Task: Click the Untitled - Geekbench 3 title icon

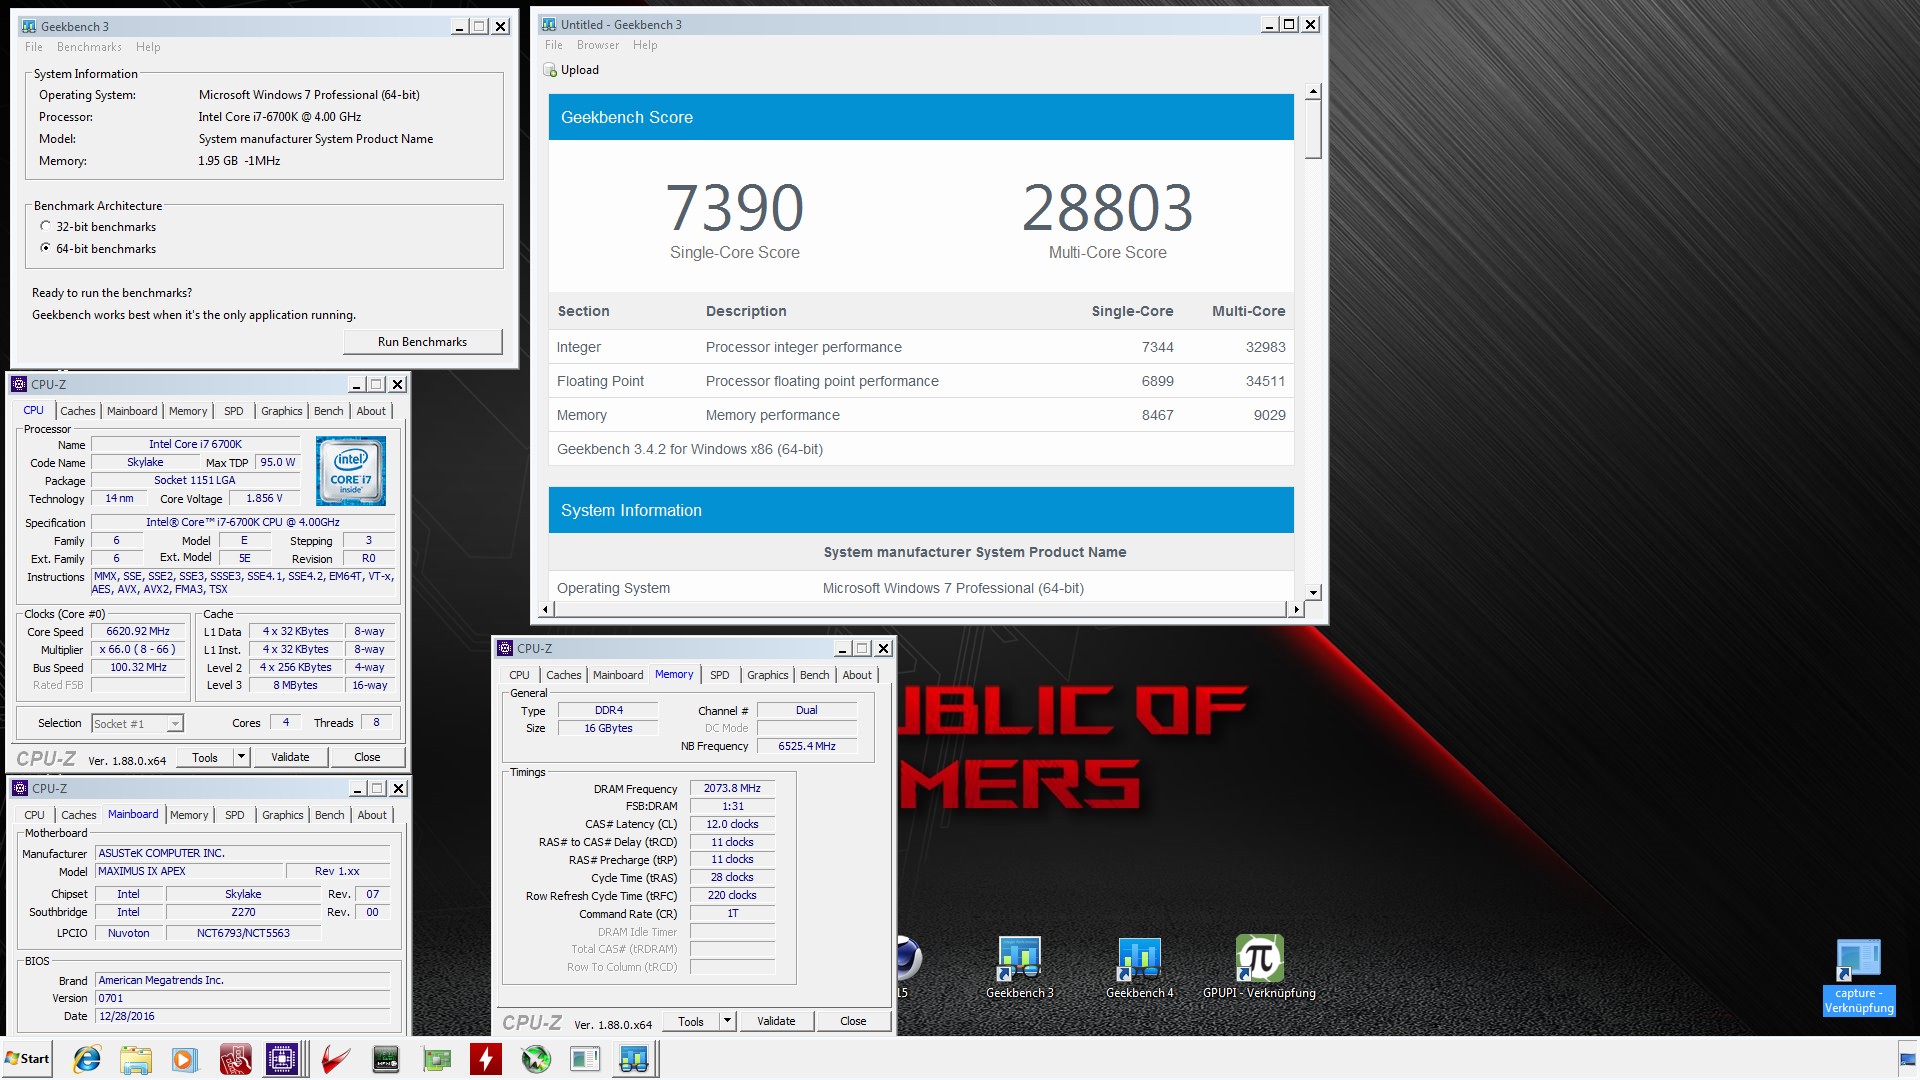Action: (x=549, y=24)
